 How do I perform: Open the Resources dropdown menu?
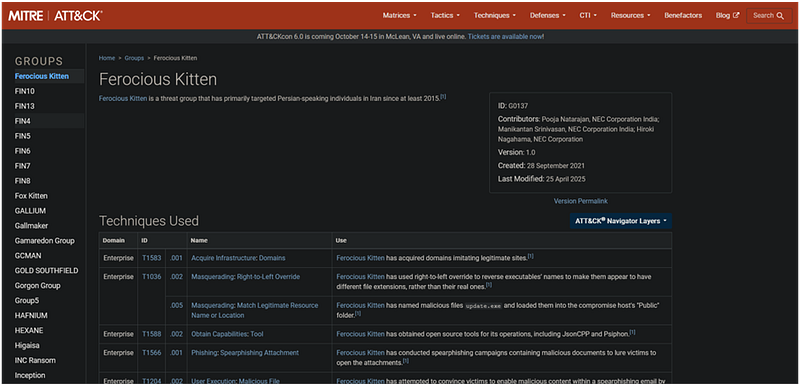pyautogui.click(x=631, y=15)
